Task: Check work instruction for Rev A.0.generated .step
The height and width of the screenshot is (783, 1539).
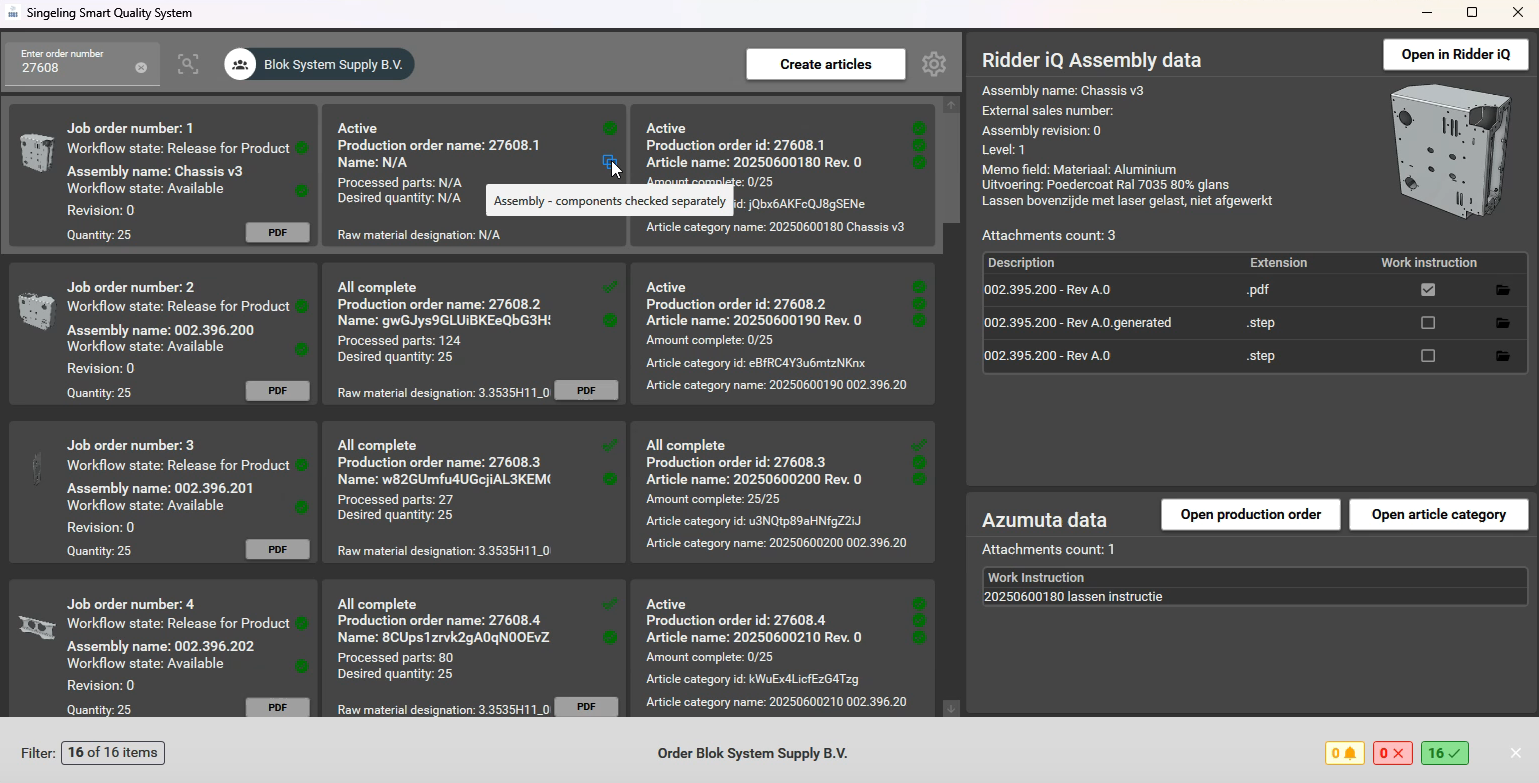Action: (x=1428, y=323)
